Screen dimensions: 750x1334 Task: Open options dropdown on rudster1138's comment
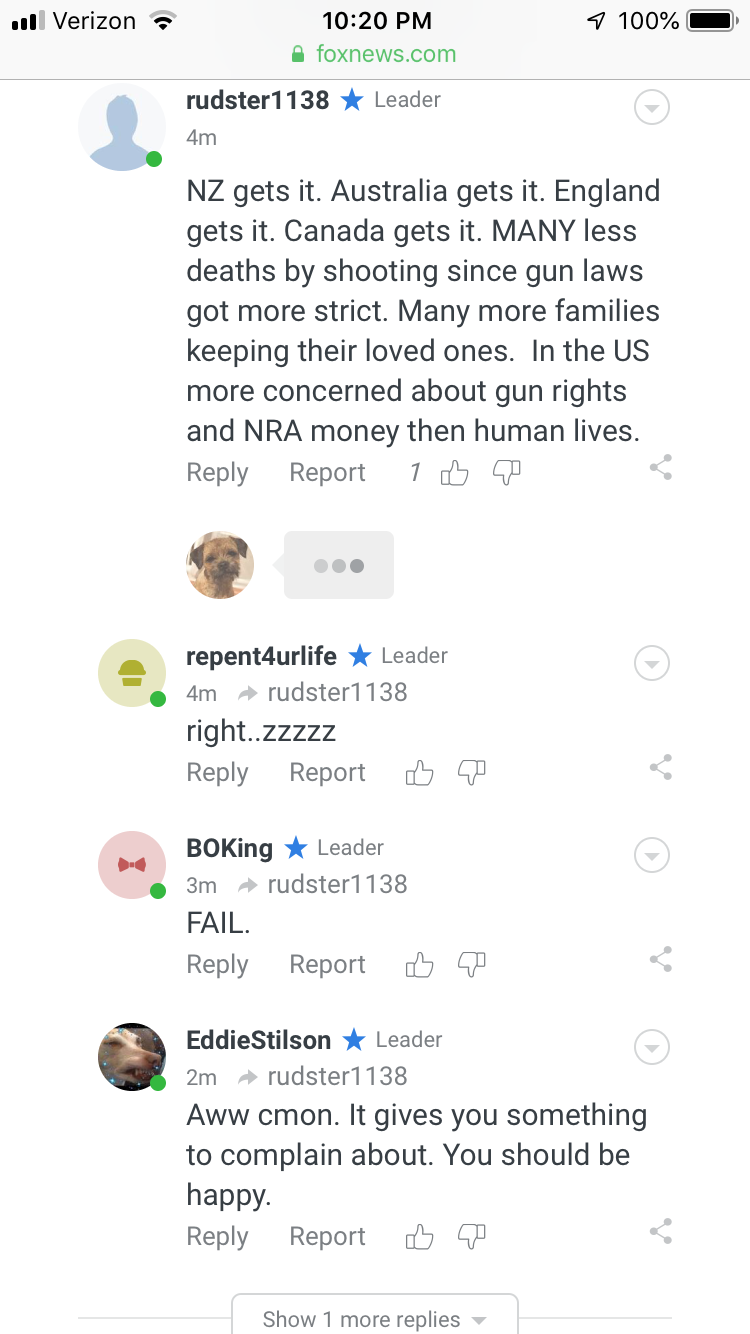[652, 107]
